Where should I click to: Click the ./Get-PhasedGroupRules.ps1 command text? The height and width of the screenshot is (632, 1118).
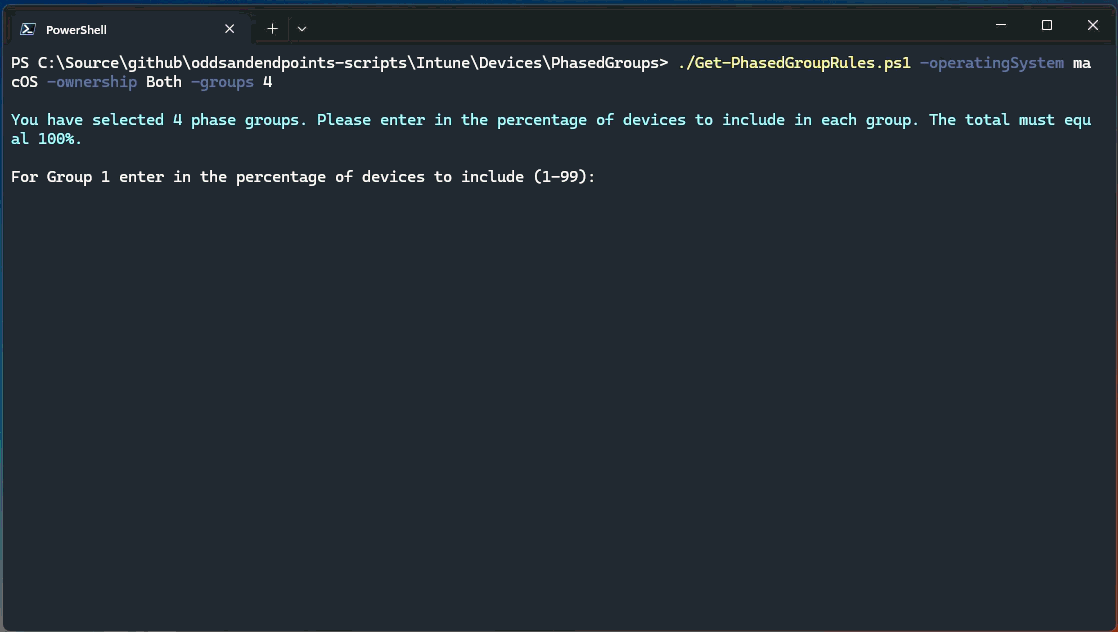pyautogui.click(x=793, y=63)
